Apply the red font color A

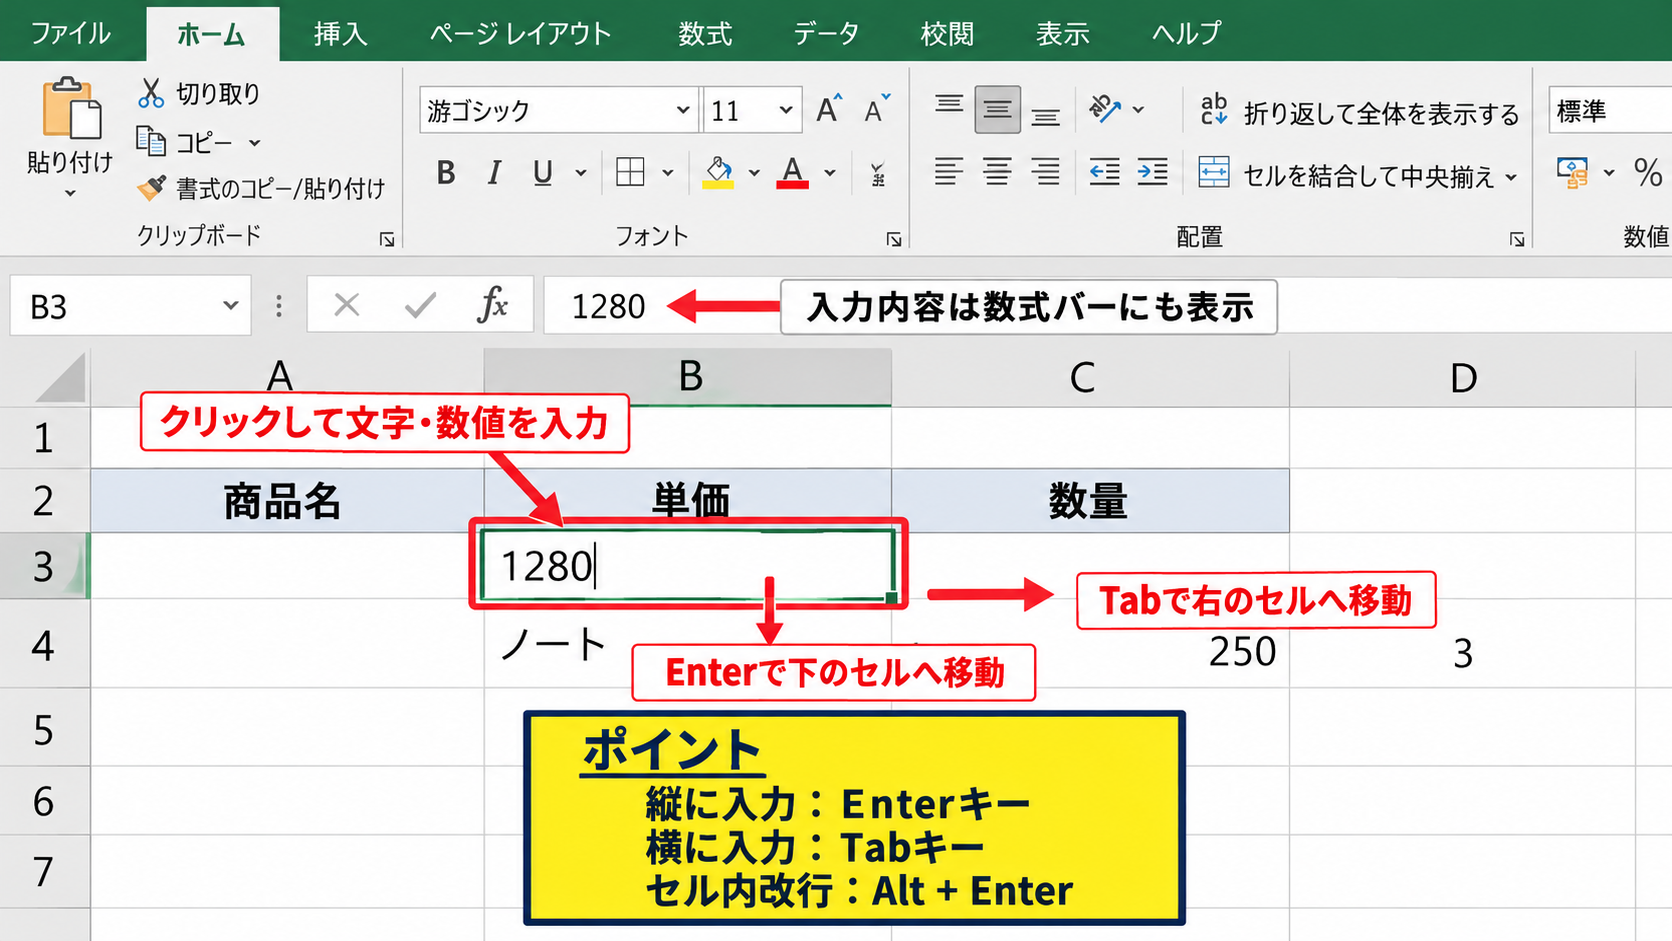(793, 173)
